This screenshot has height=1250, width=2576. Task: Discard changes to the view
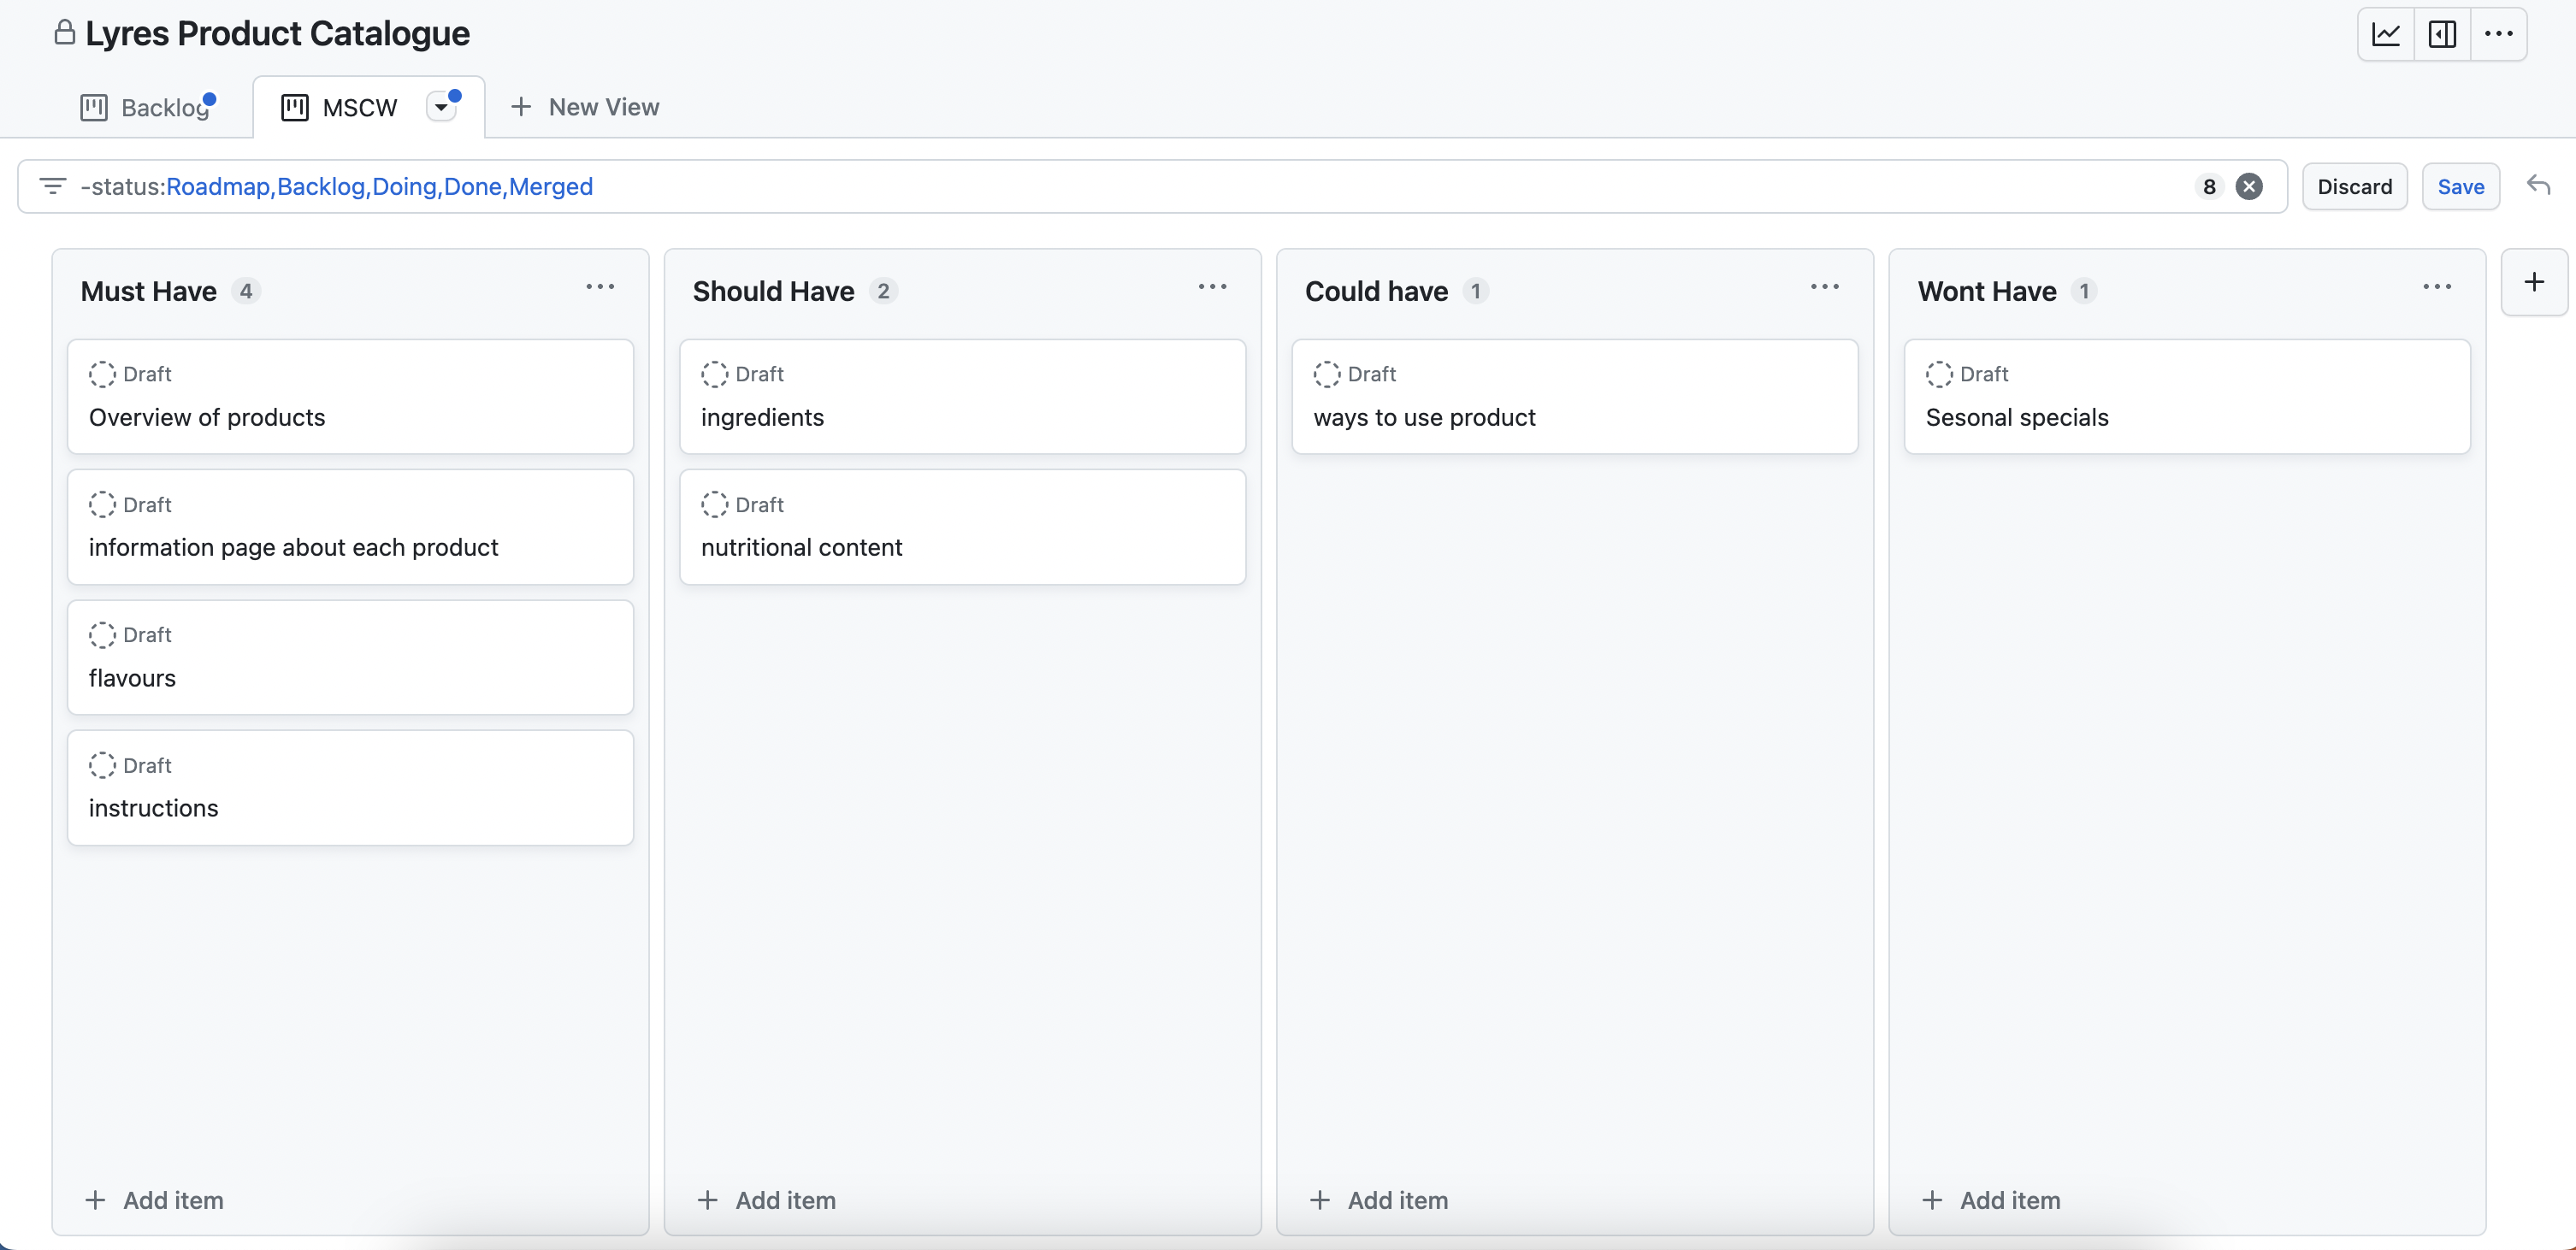(2356, 186)
